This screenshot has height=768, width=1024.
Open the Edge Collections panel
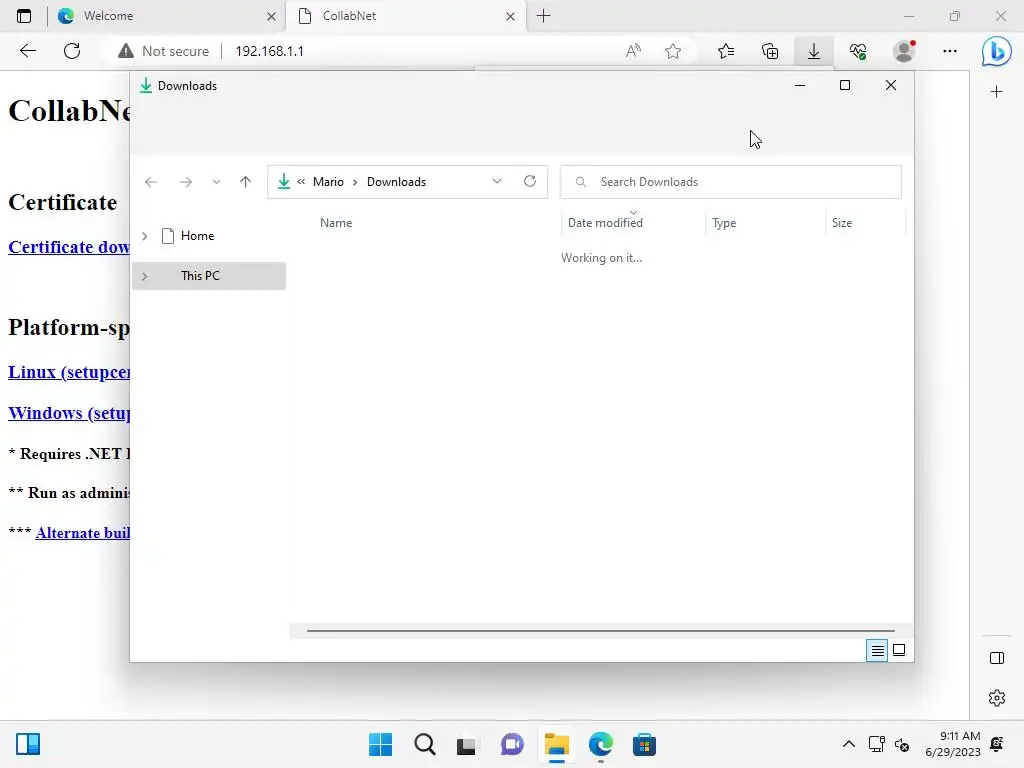click(x=770, y=51)
